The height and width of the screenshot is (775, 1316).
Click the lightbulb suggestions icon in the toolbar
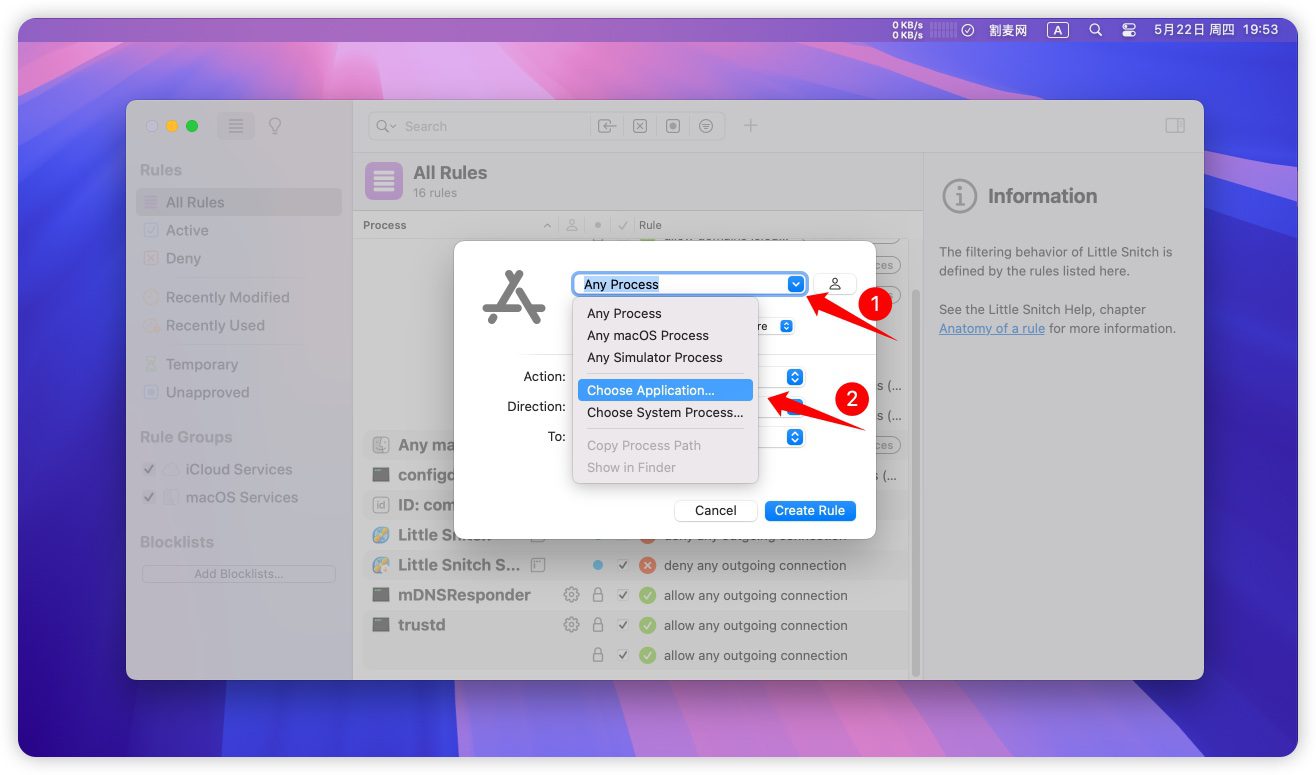[275, 126]
